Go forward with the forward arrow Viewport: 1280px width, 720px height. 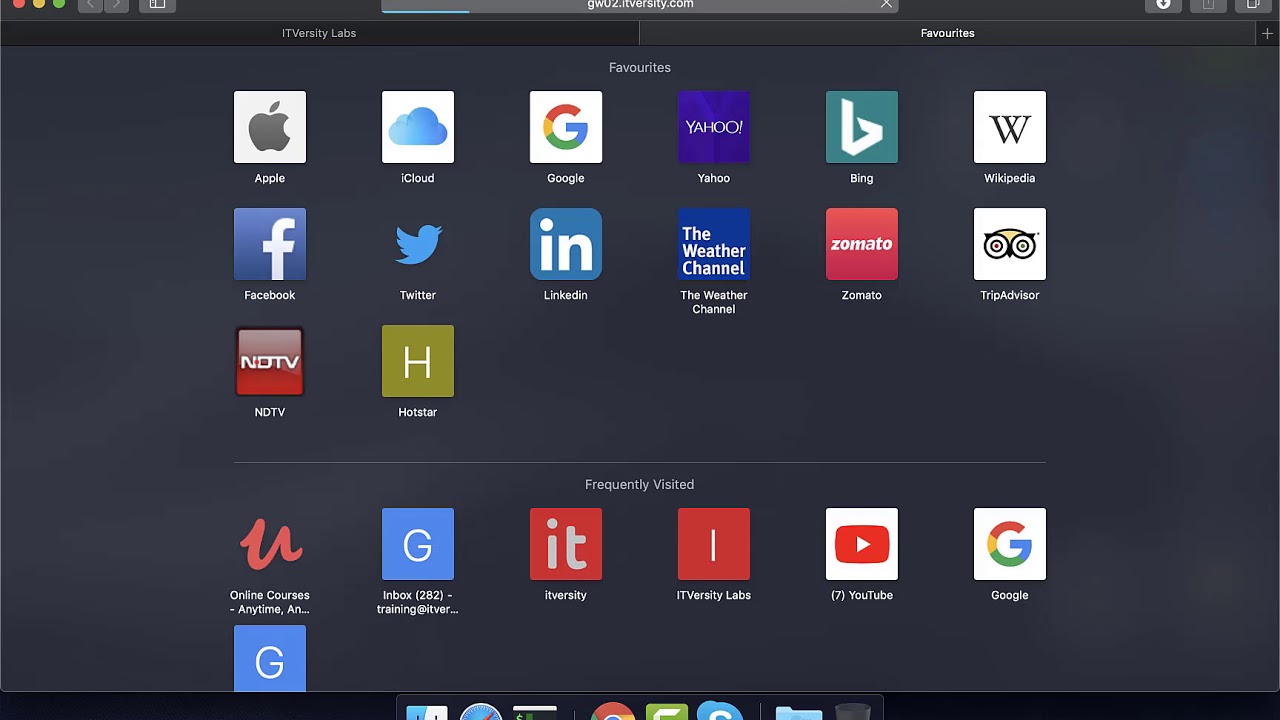[x=116, y=5]
